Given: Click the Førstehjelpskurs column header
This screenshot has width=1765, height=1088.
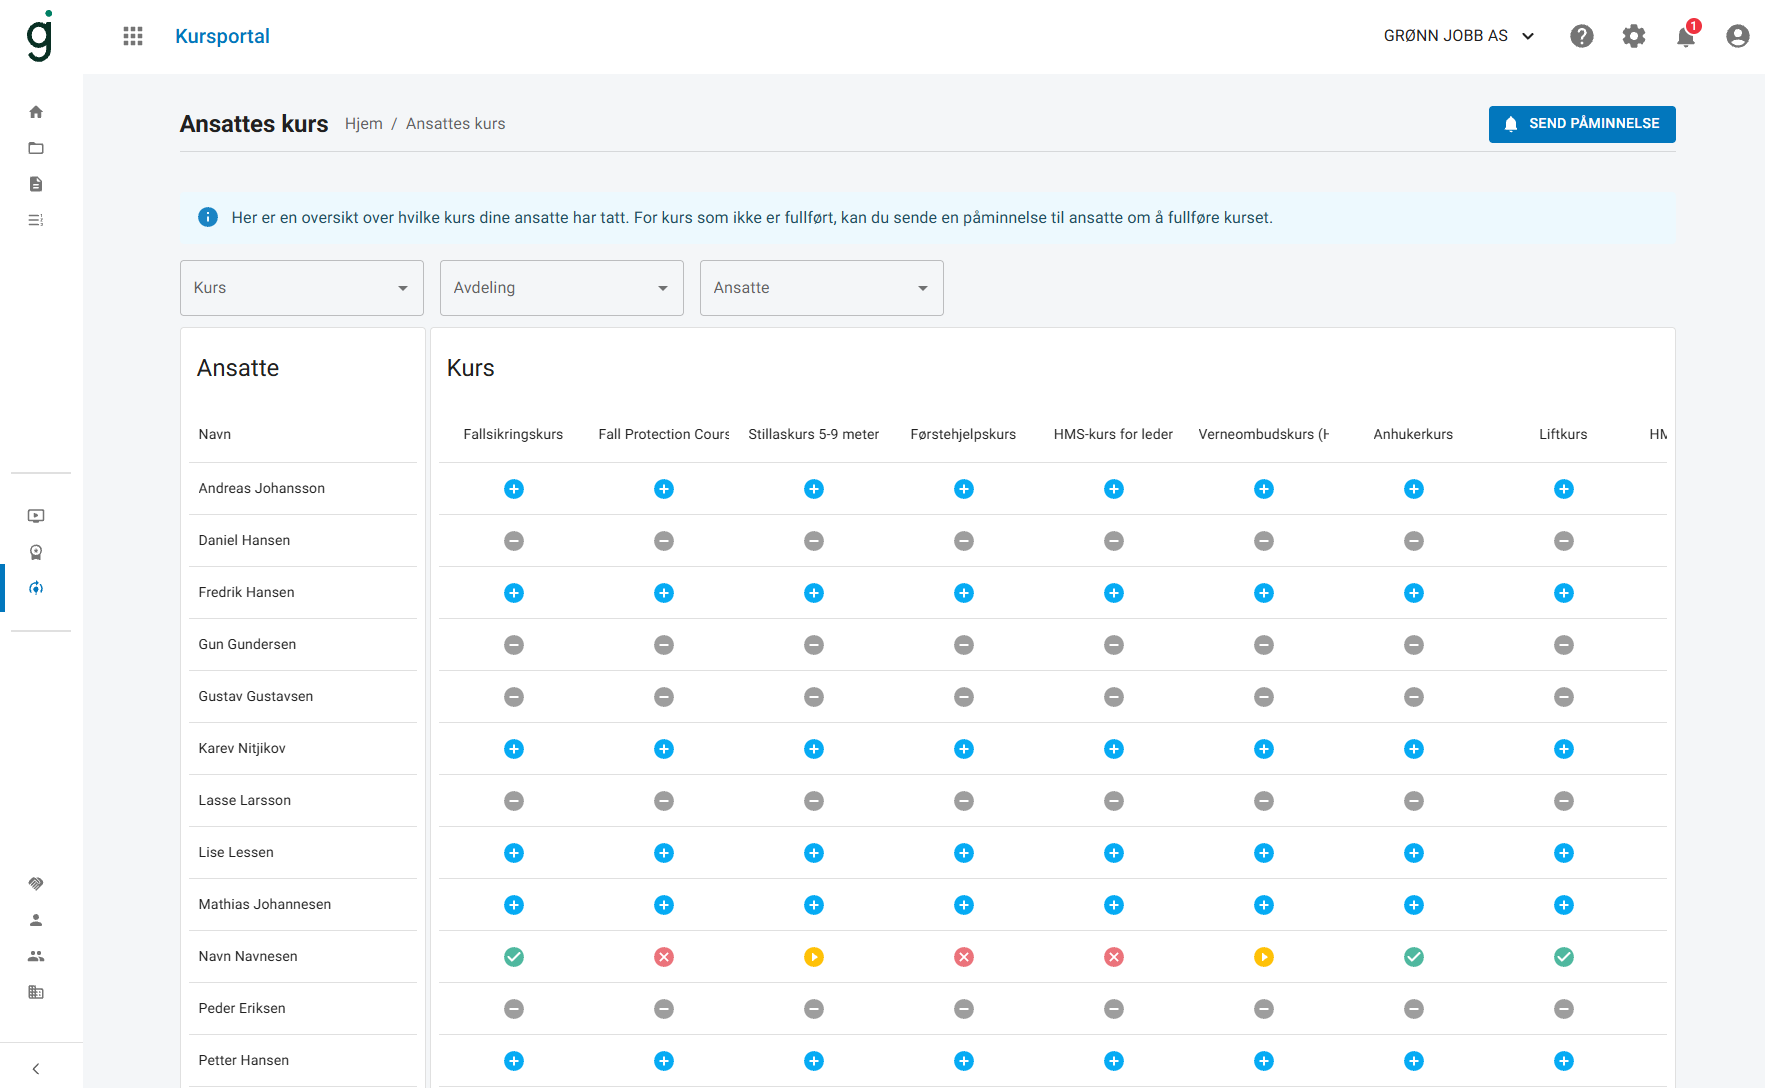Looking at the screenshot, I should 963,434.
